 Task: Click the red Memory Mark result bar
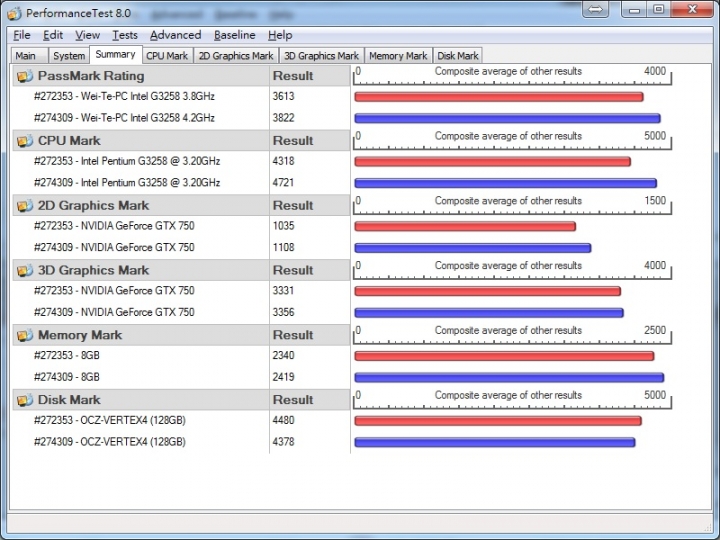point(504,356)
